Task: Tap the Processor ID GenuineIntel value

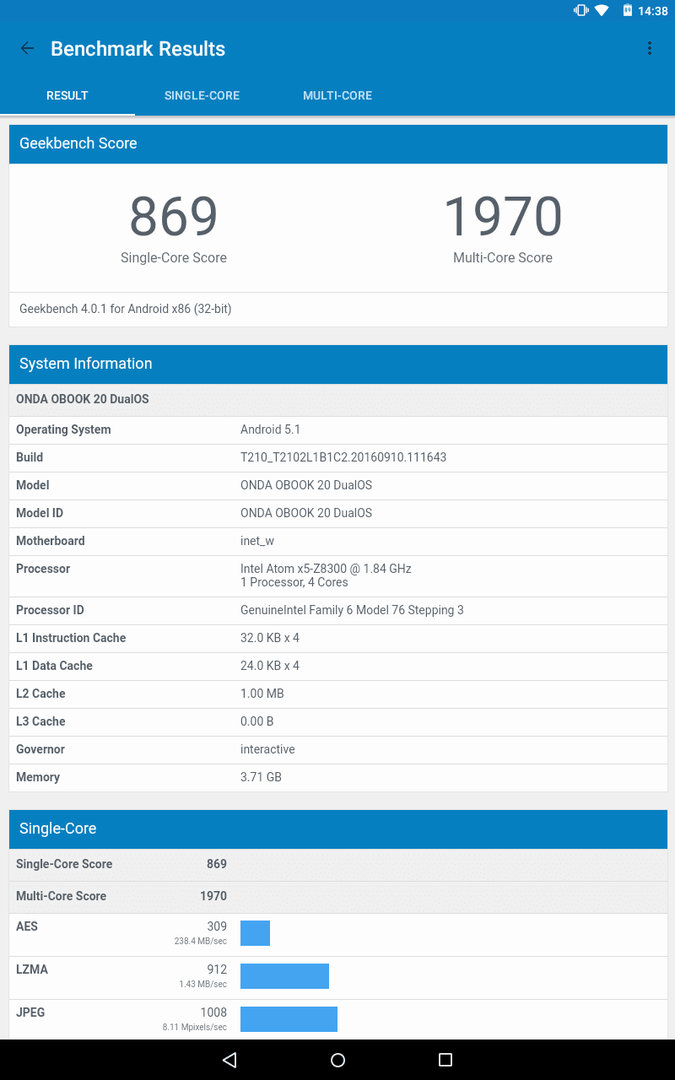Action: click(351, 610)
